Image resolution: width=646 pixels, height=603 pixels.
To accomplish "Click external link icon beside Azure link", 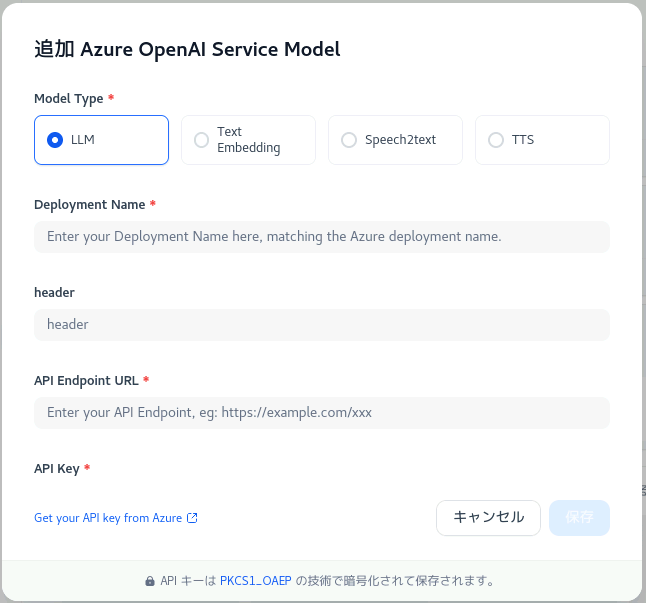I will click(192, 518).
